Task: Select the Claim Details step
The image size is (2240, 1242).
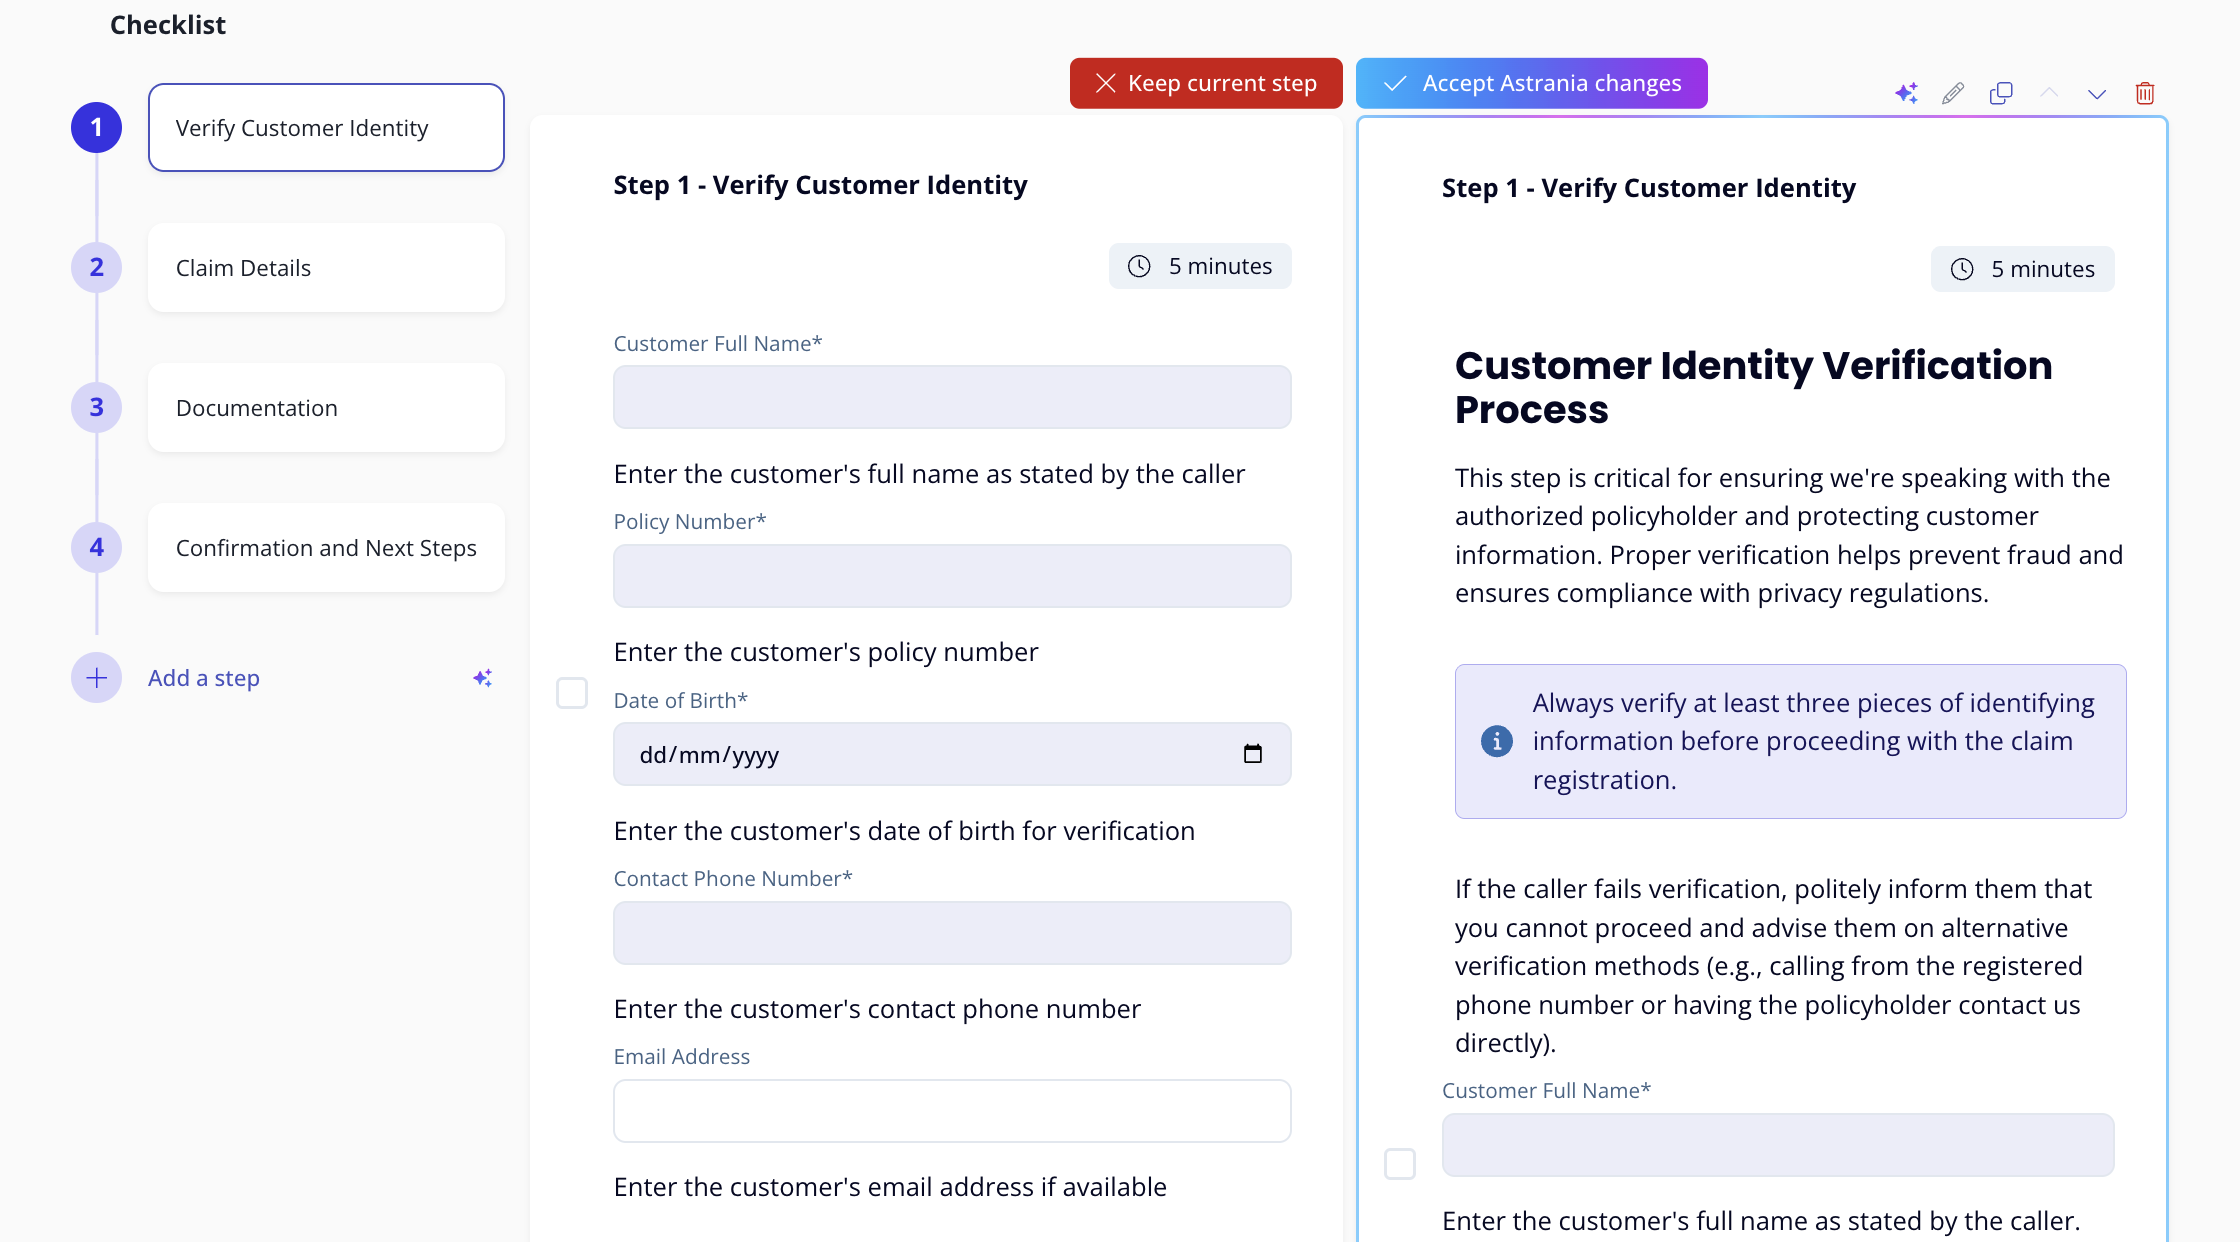Action: (x=326, y=268)
